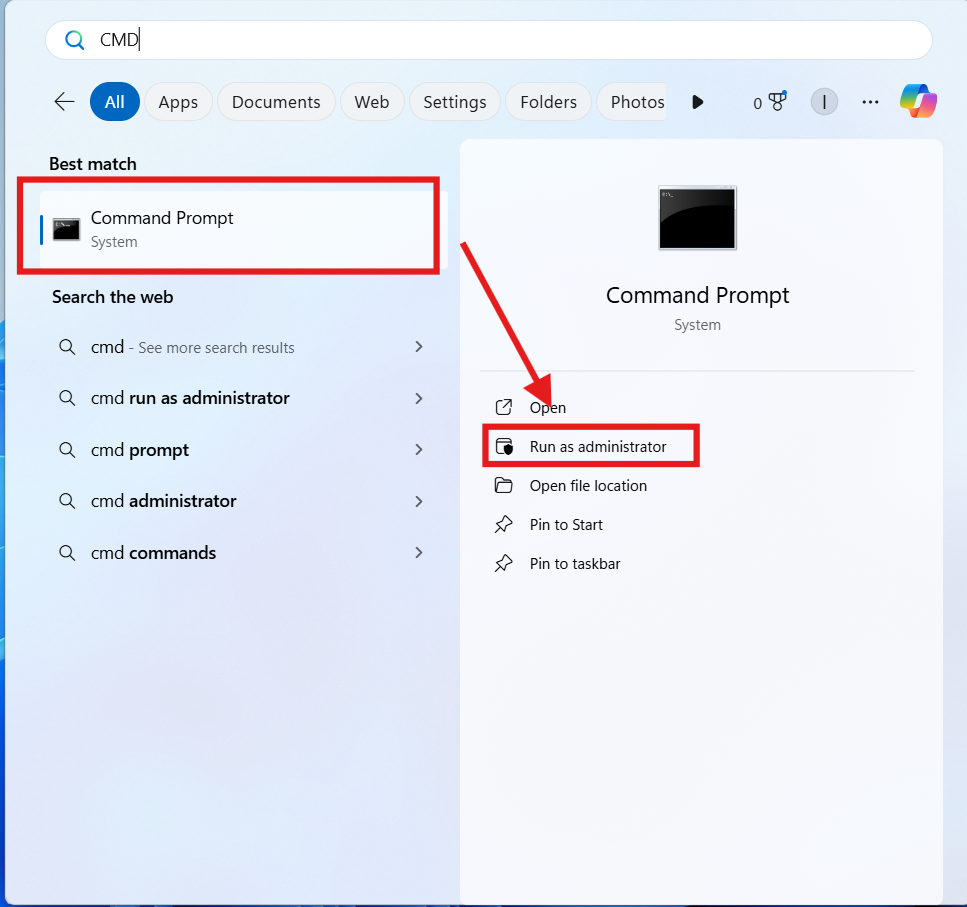Switch to the Apps filter tab
This screenshot has width=967, height=907.
[x=178, y=101]
